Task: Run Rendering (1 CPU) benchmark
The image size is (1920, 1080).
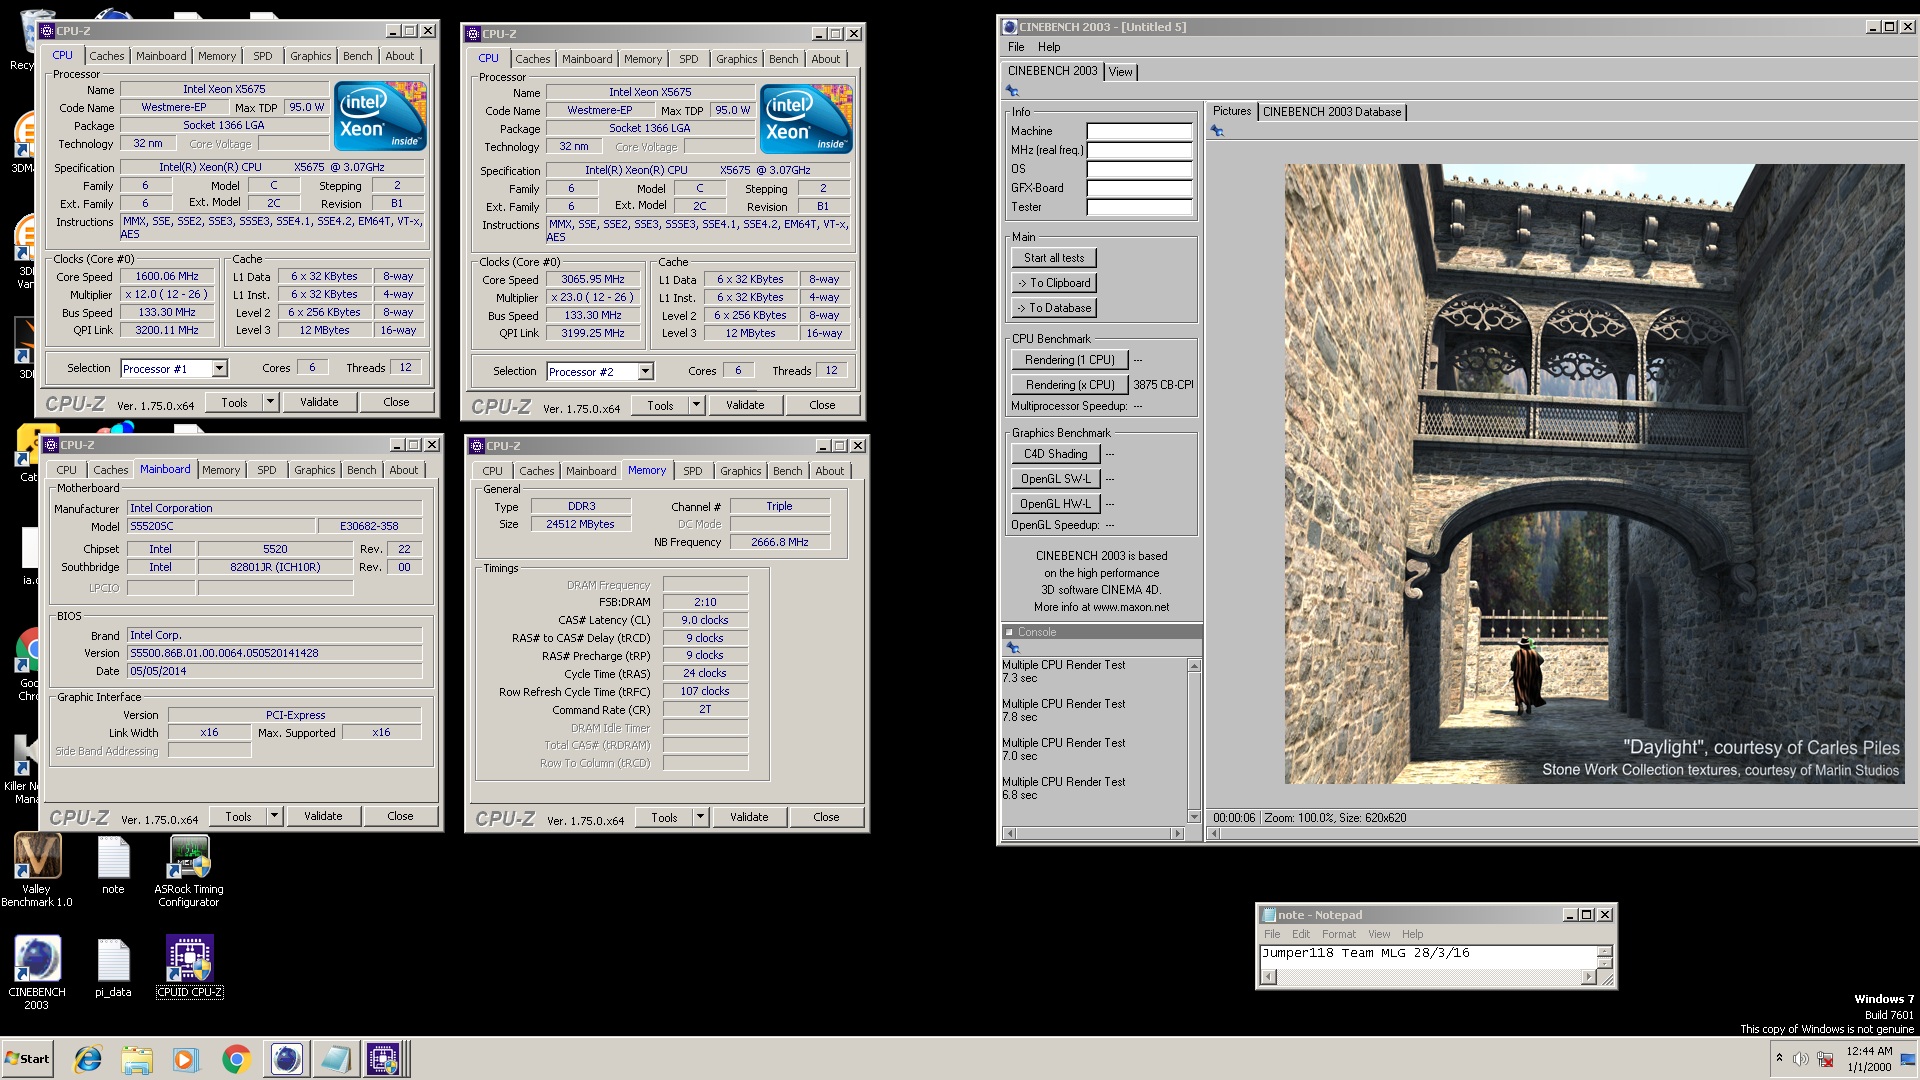Action: [1070, 360]
